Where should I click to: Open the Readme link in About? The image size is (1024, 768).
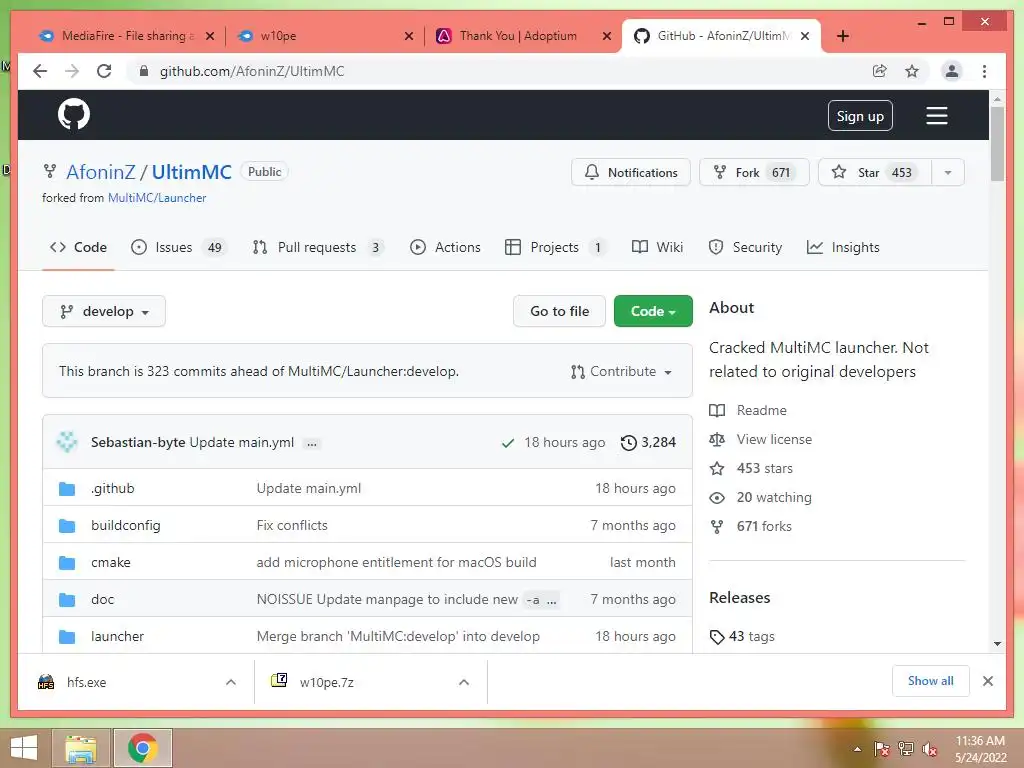[748, 410]
